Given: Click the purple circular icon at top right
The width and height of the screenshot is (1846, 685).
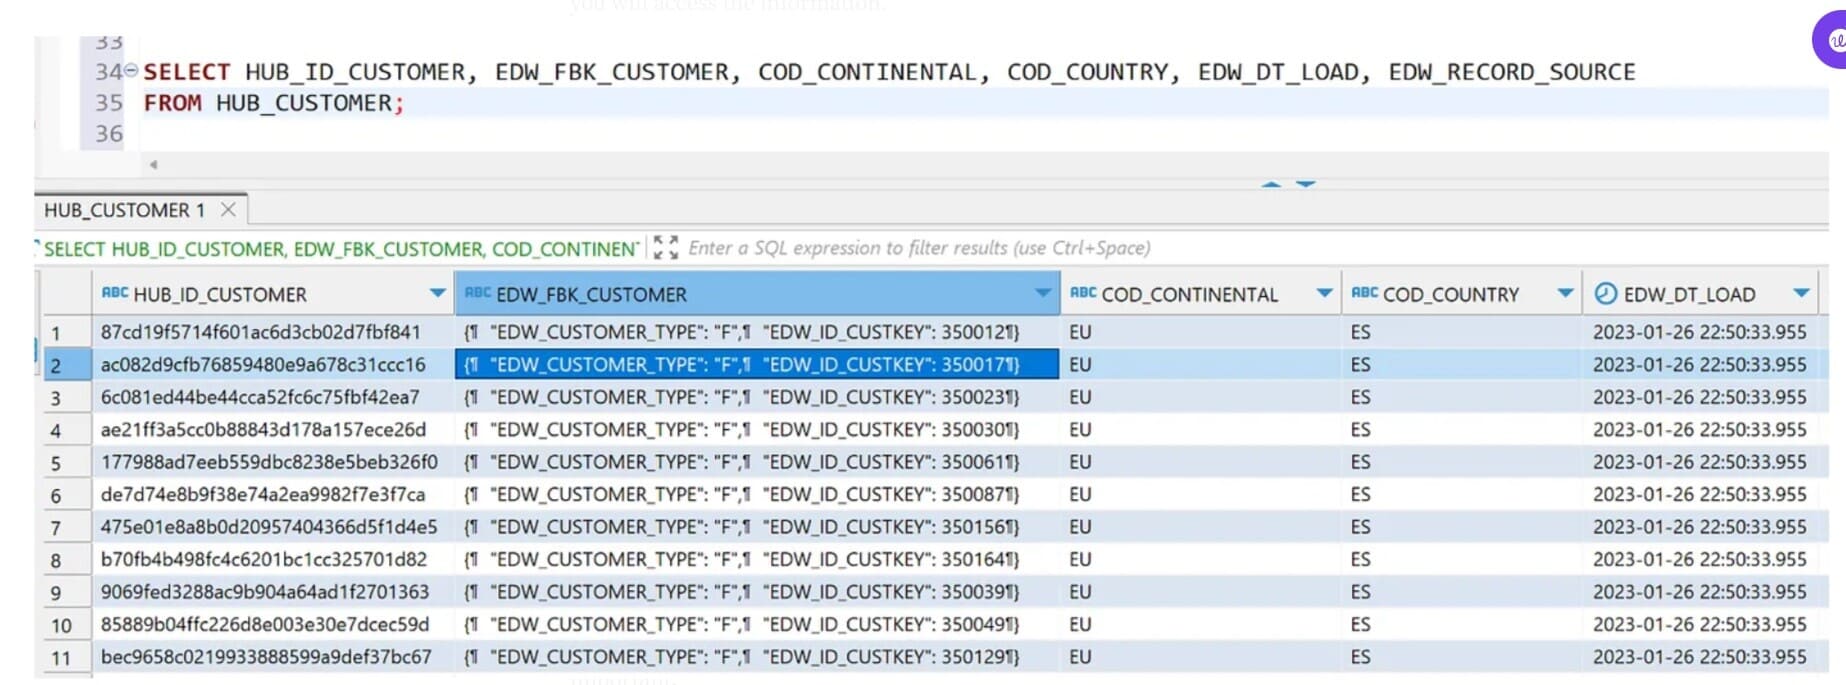Looking at the screenshot, I should [x=1832, y=41].
